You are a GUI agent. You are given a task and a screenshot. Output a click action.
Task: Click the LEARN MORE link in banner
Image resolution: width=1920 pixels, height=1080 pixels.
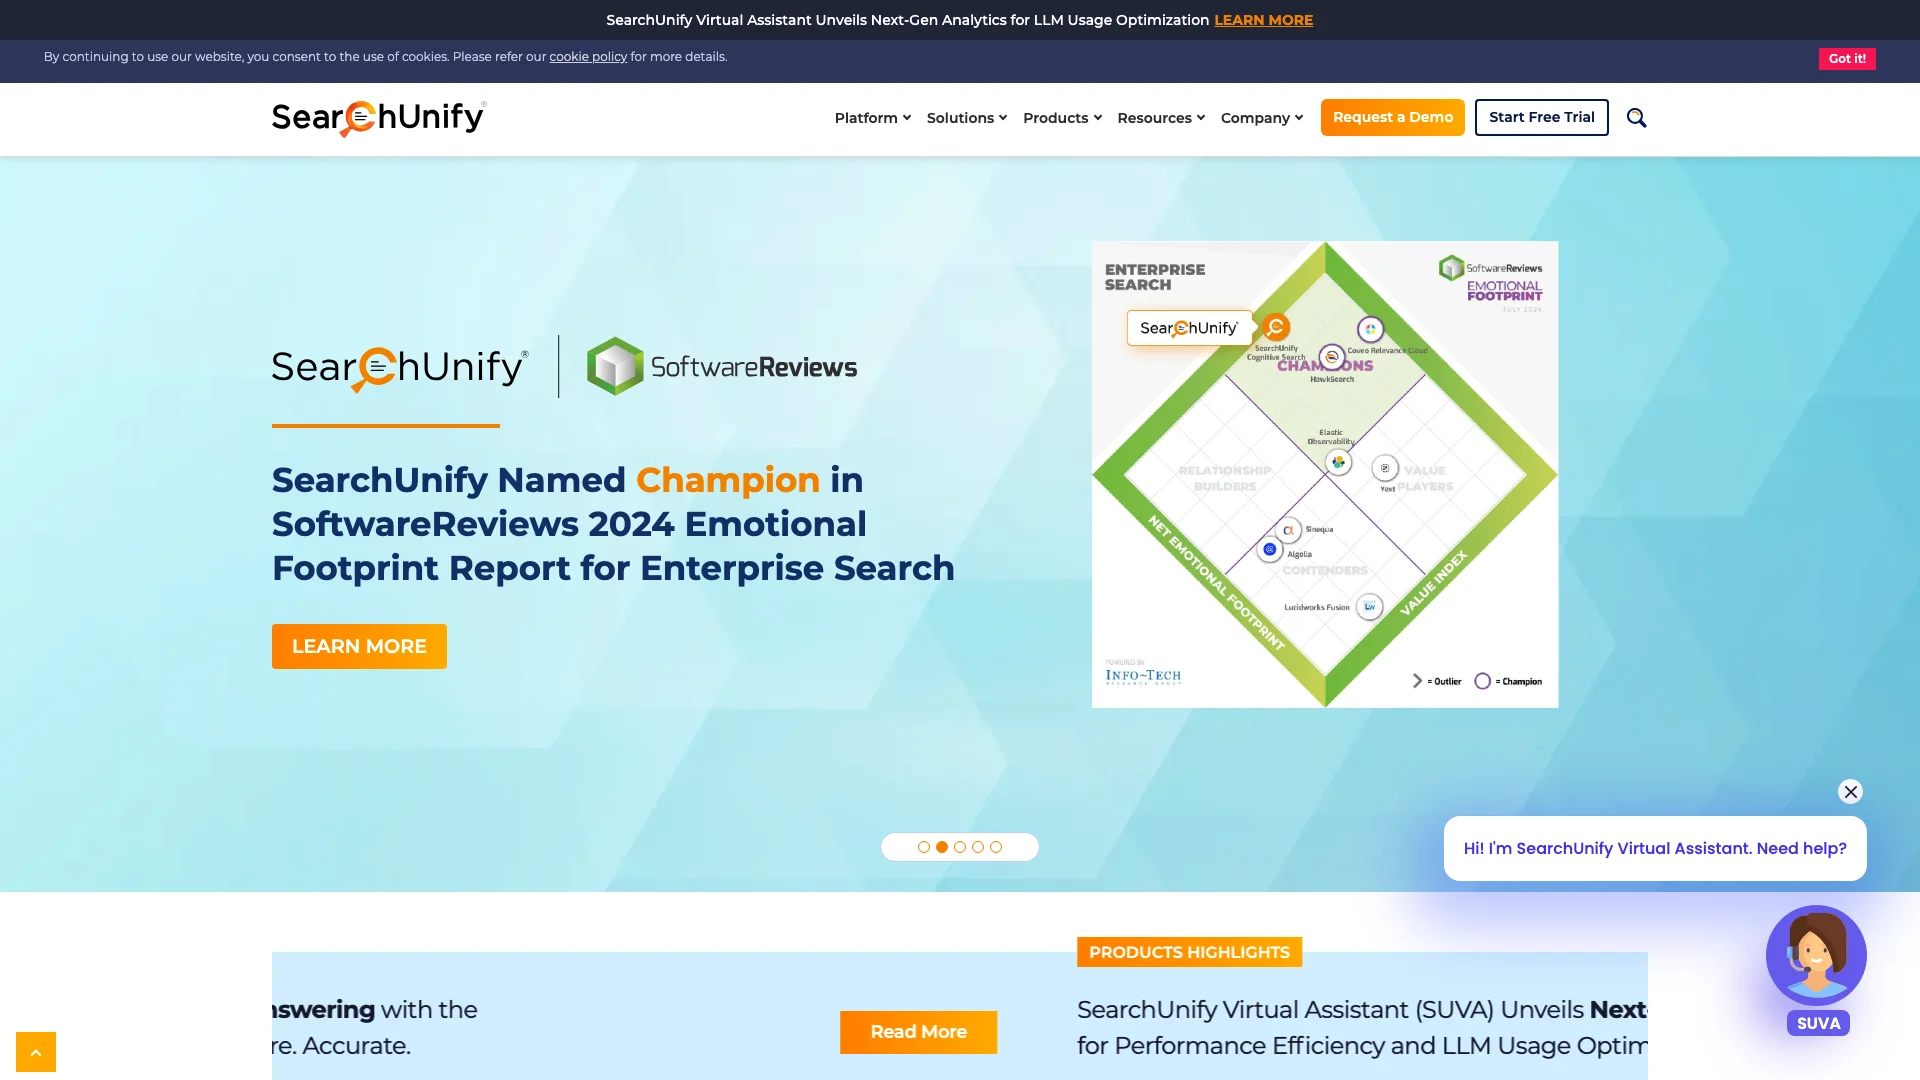pos(1263,20)
